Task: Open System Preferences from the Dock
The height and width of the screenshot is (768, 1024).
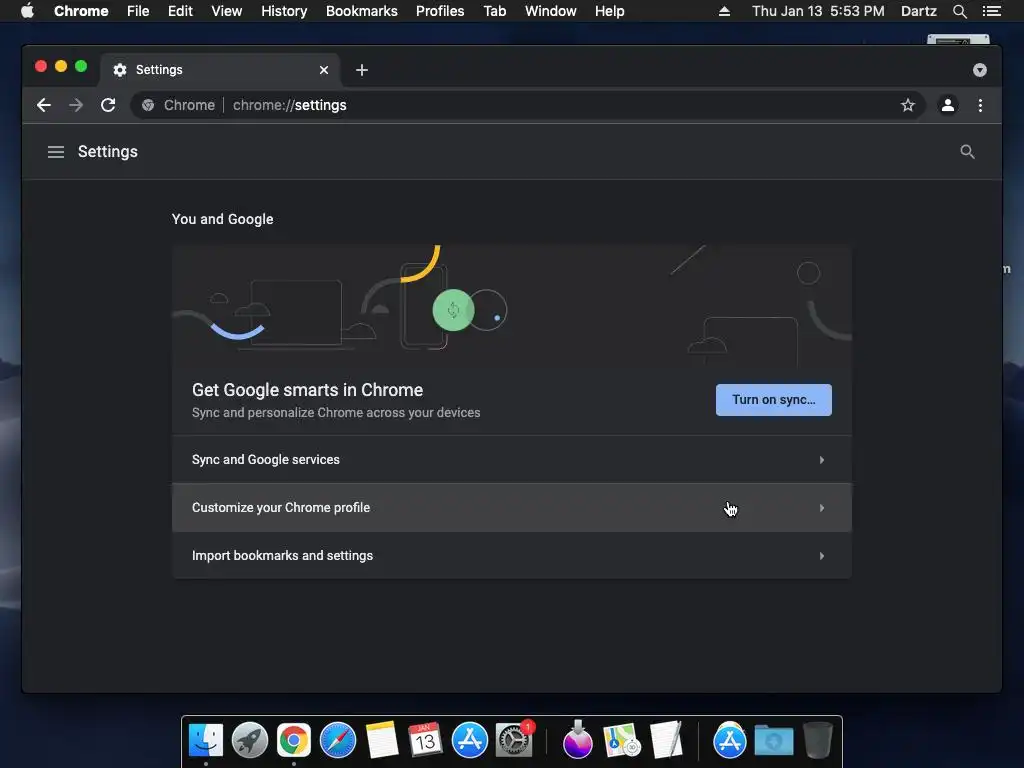Action: point(514,741)
